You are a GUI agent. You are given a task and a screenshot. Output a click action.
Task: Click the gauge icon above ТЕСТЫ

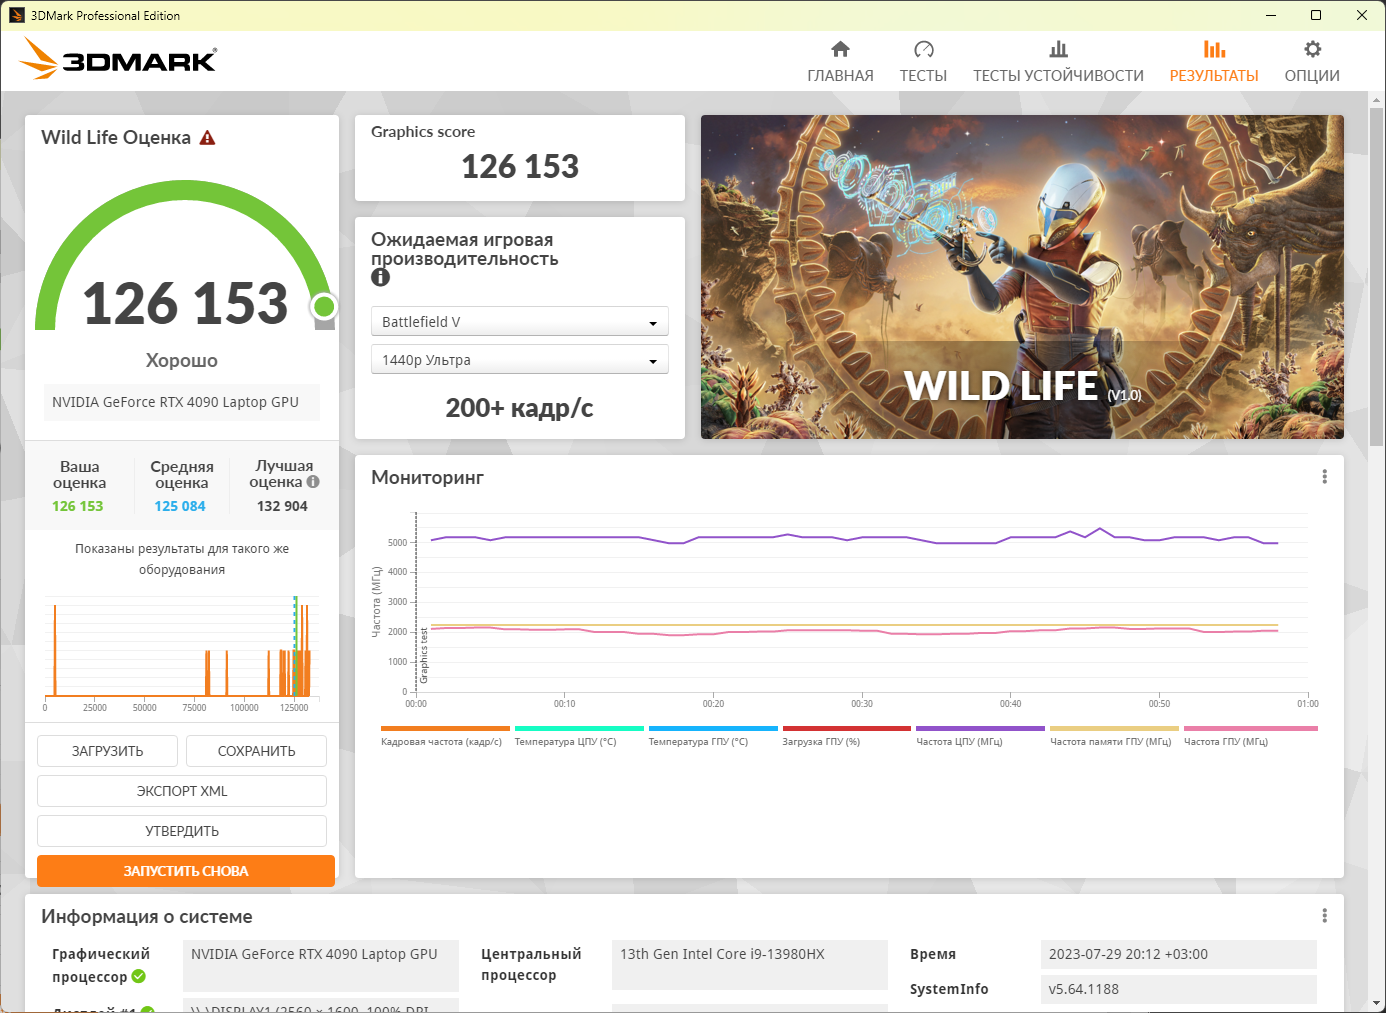coord(923,49)
